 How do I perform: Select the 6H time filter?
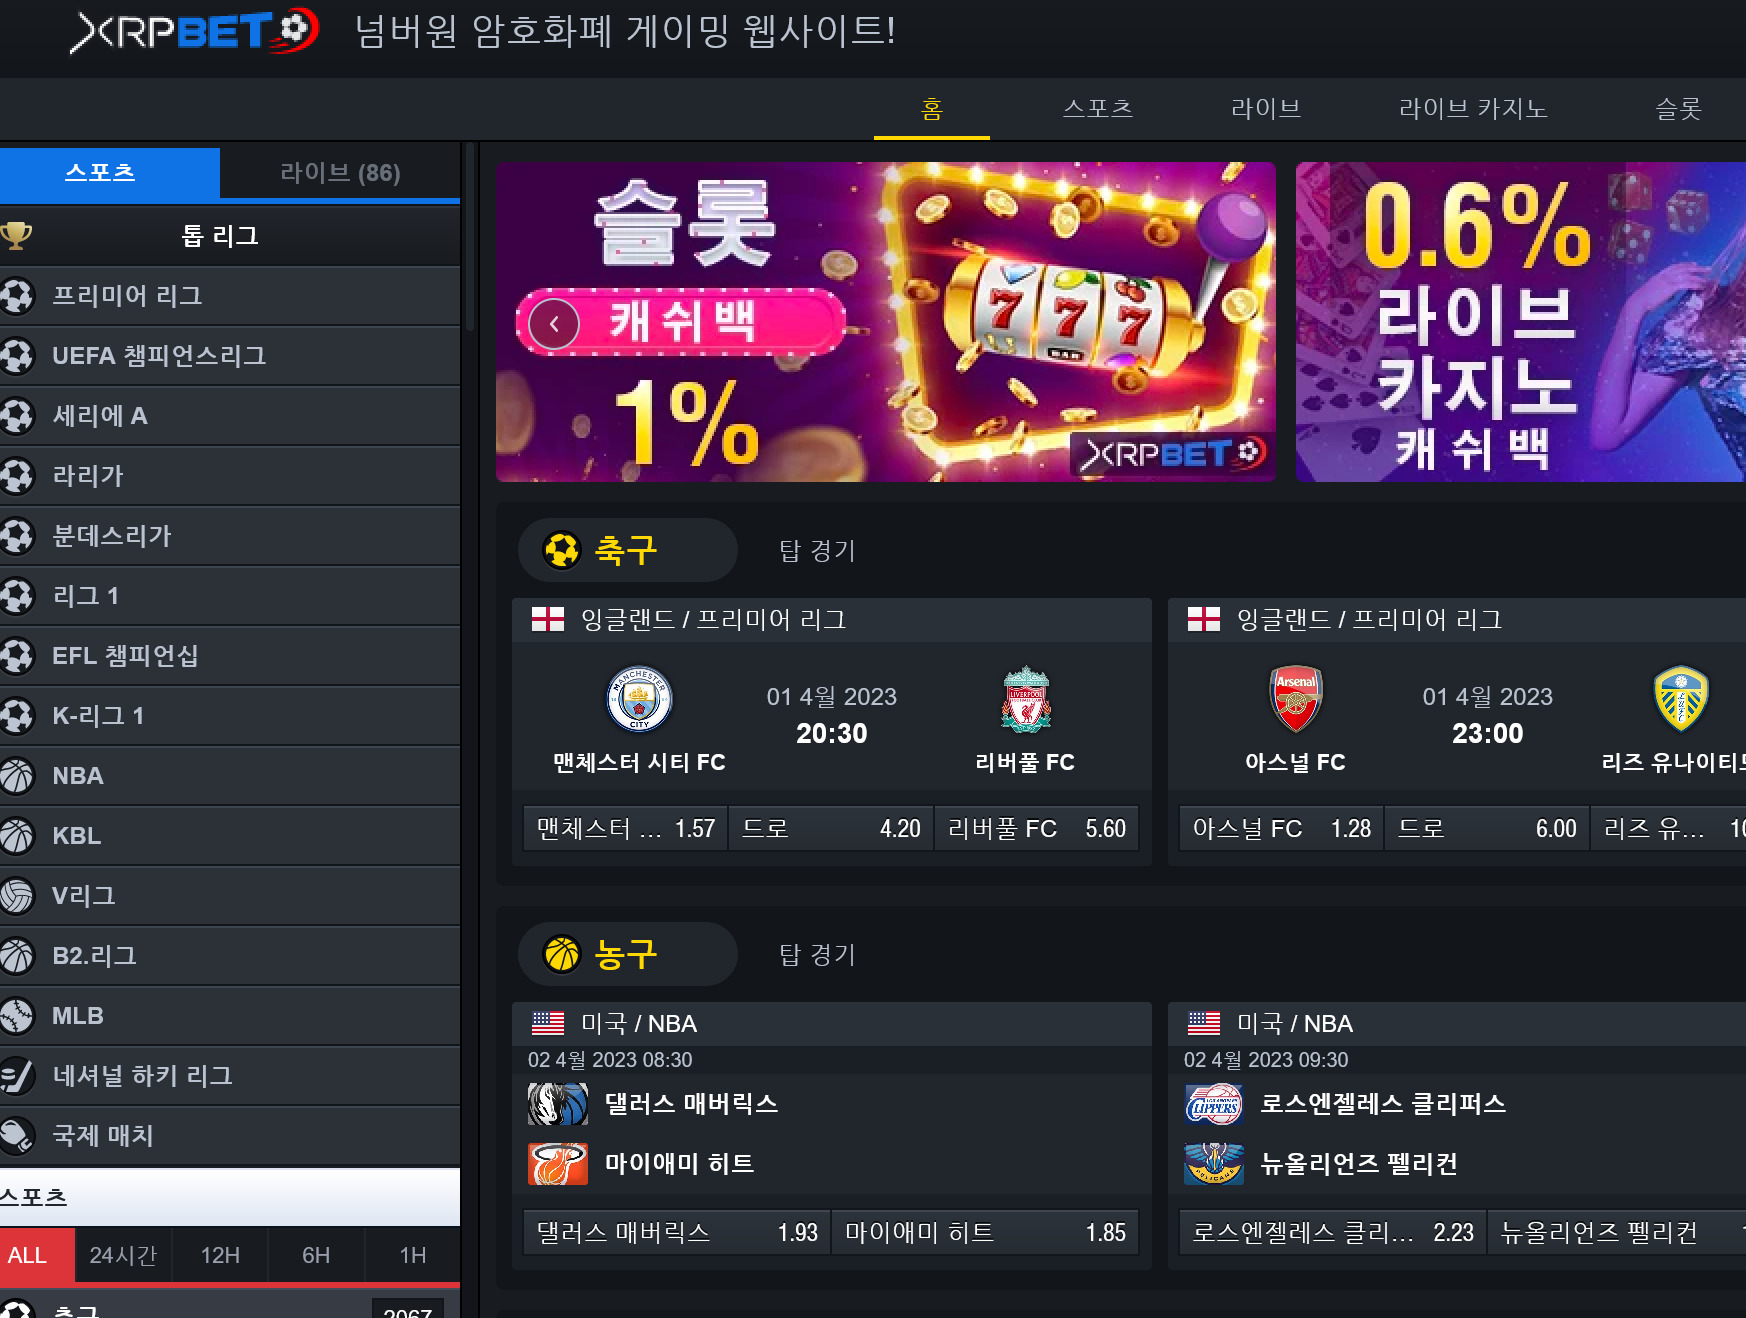[316, 1255]
